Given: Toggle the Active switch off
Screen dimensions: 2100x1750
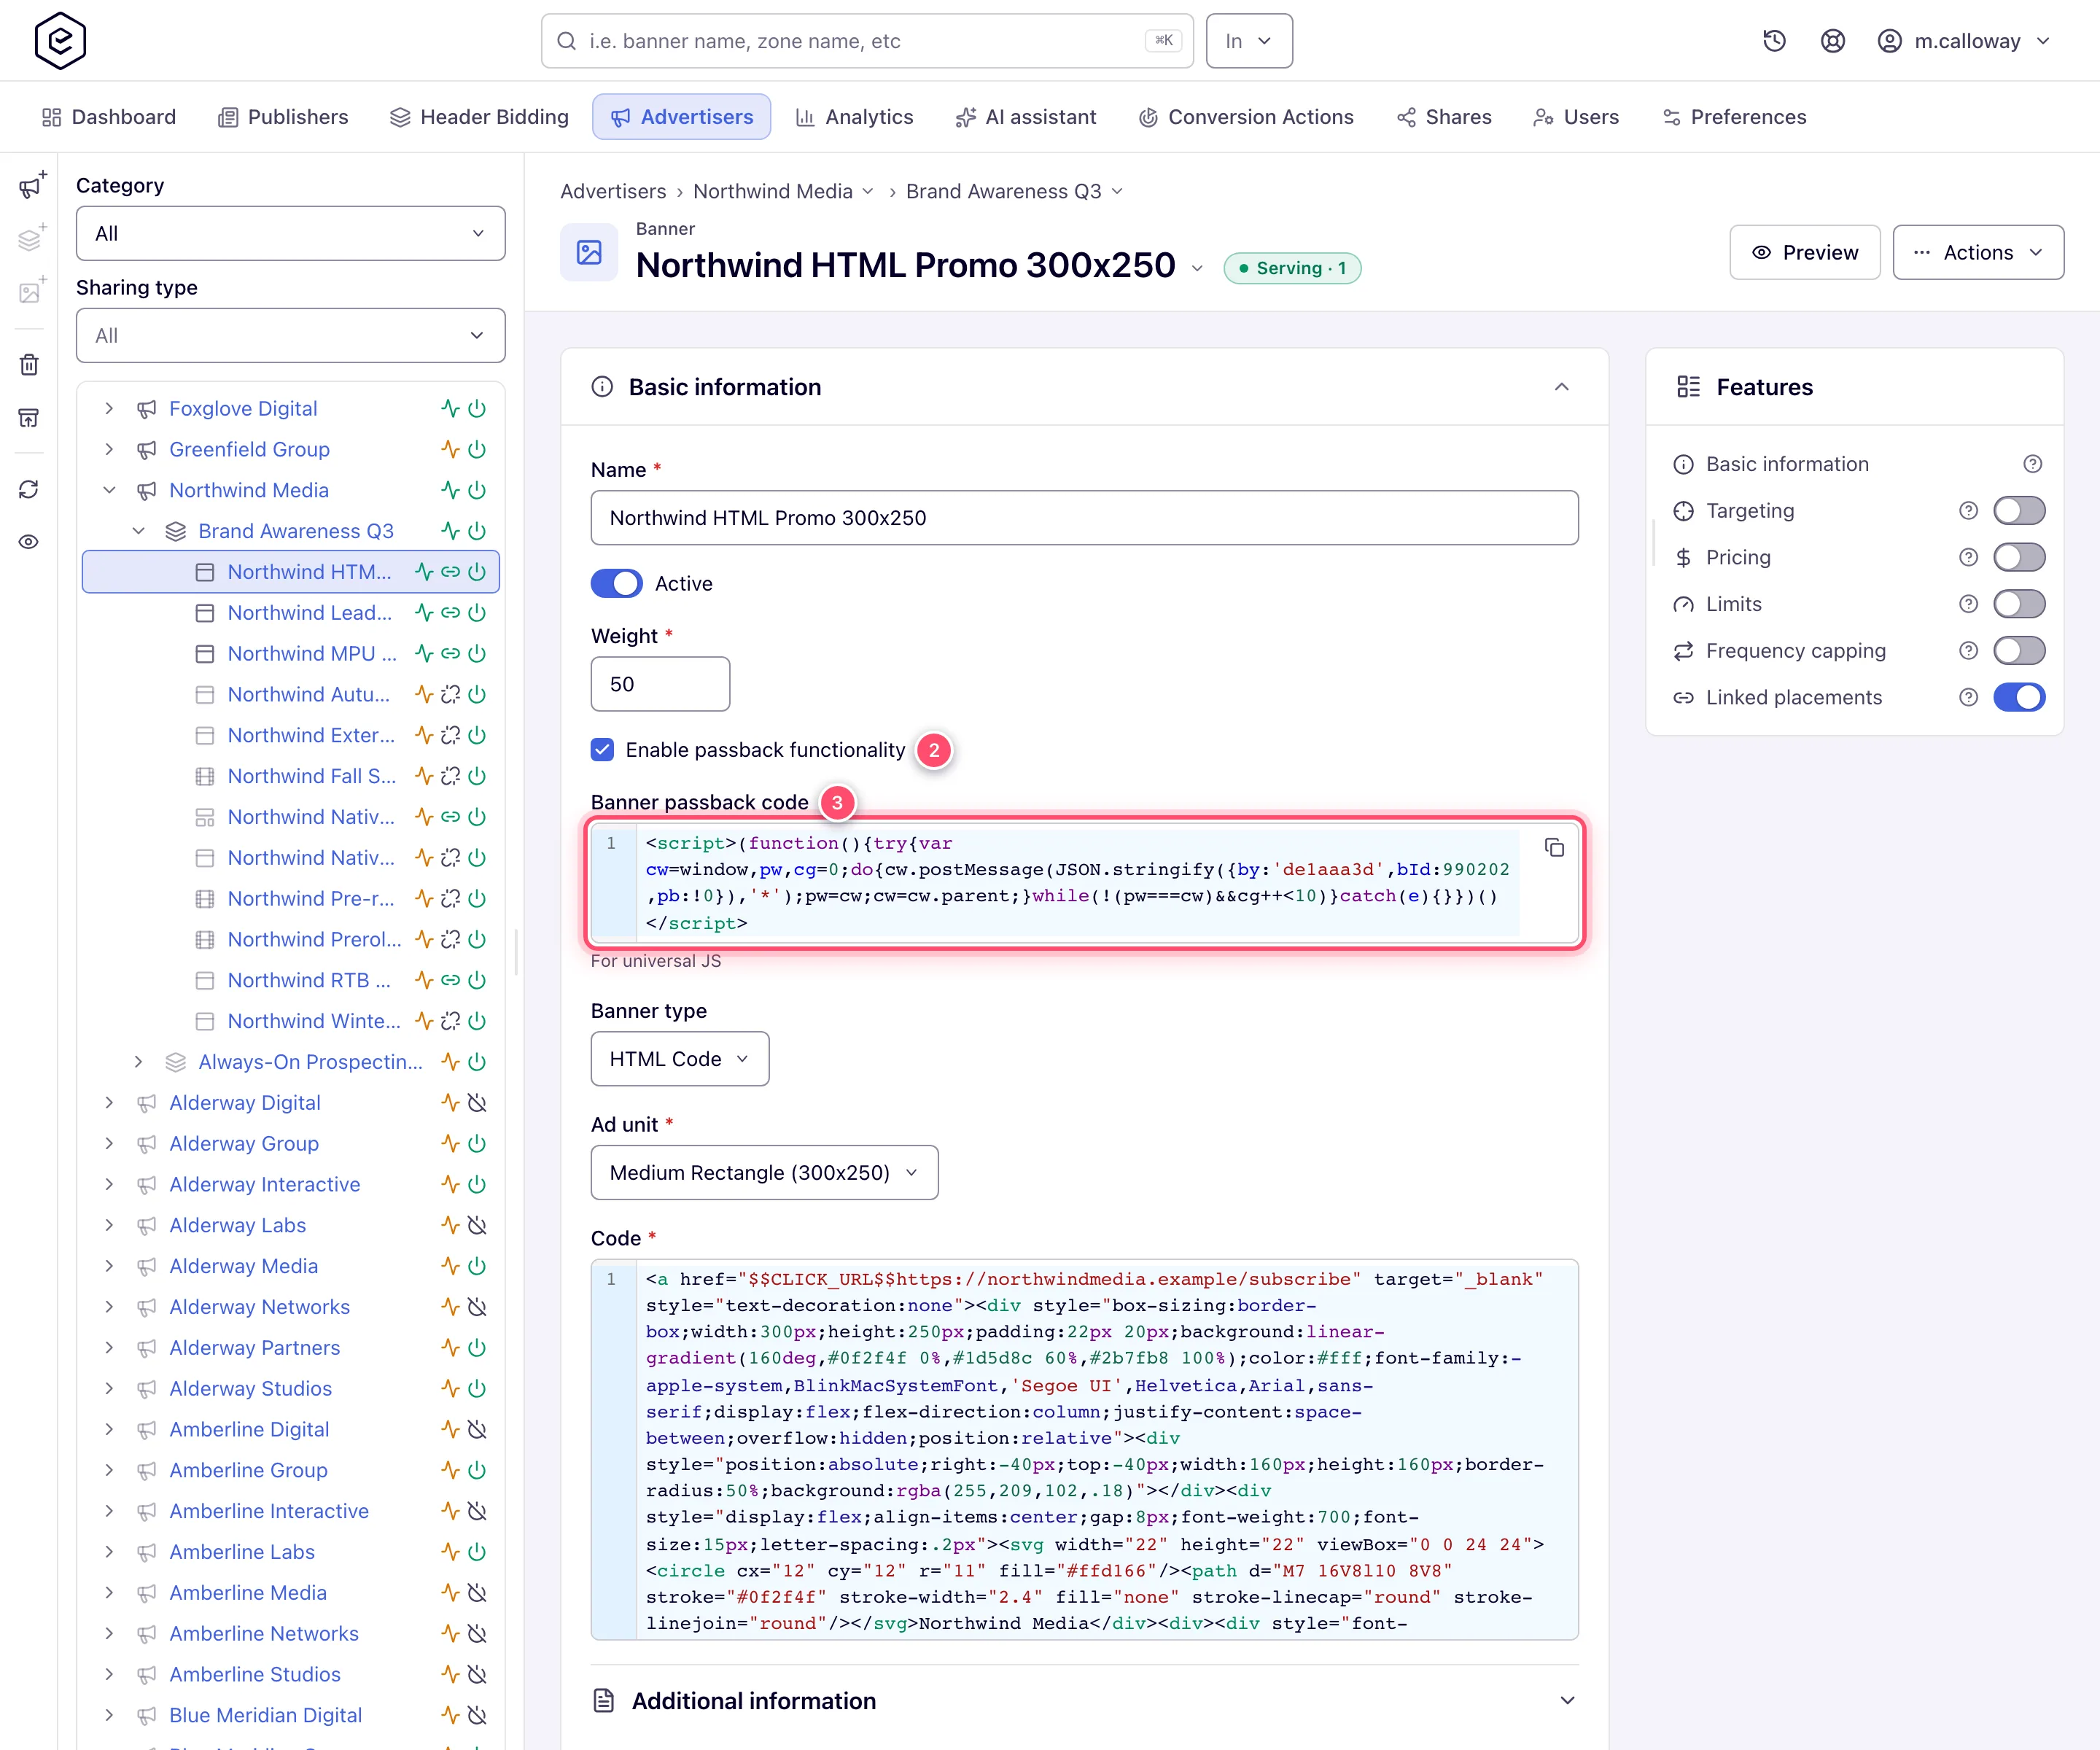Looking at the screenshot, I should click(616, 583).
